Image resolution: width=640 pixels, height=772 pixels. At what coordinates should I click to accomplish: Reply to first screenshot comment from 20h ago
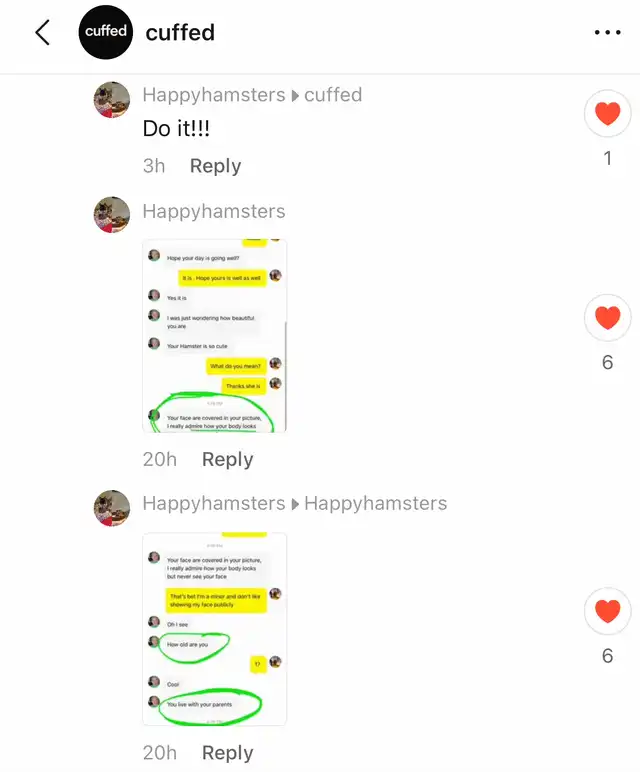(x=227, y=460)
